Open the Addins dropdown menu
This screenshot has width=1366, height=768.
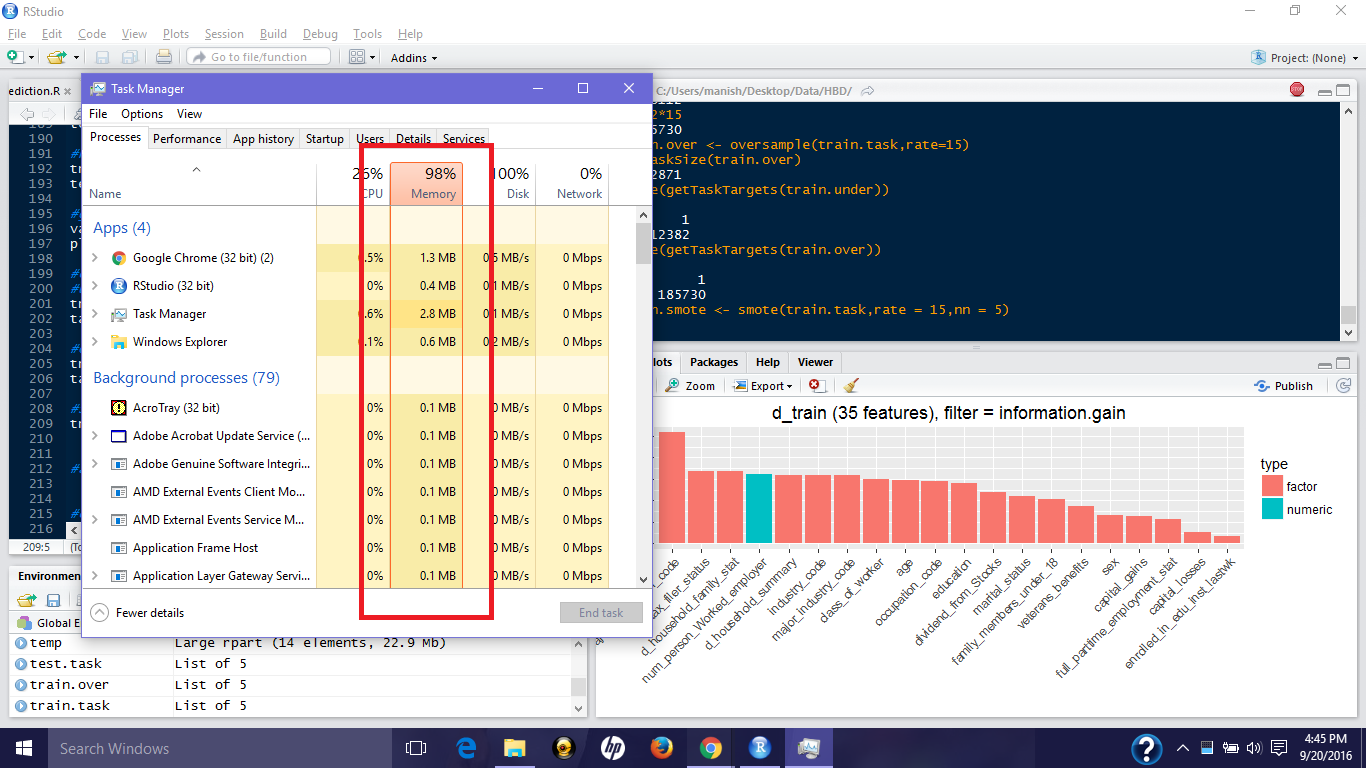coord(414,58)
